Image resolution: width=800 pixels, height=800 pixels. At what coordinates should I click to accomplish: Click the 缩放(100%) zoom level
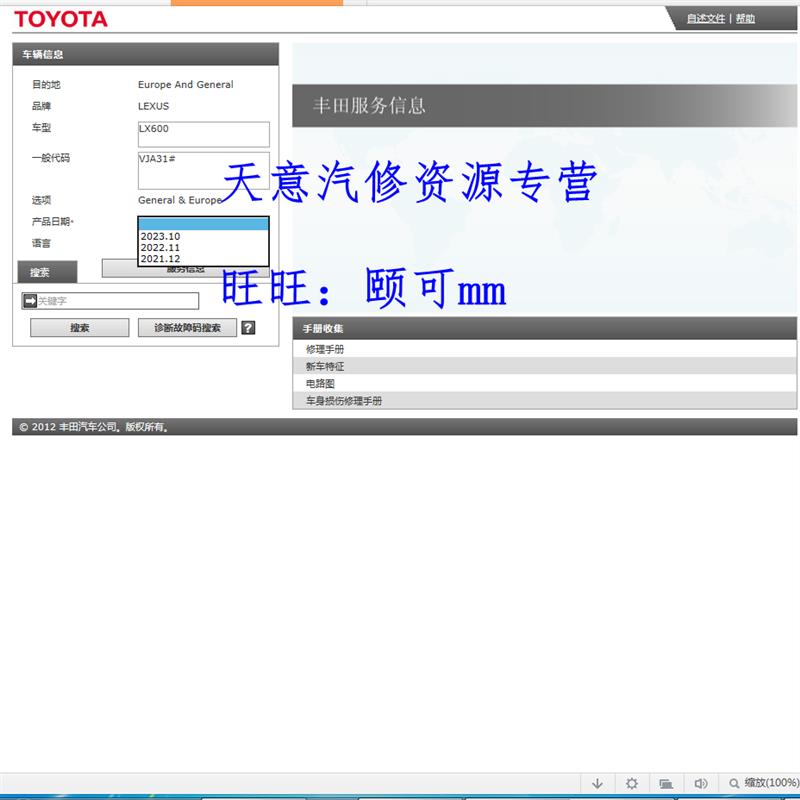771,783
